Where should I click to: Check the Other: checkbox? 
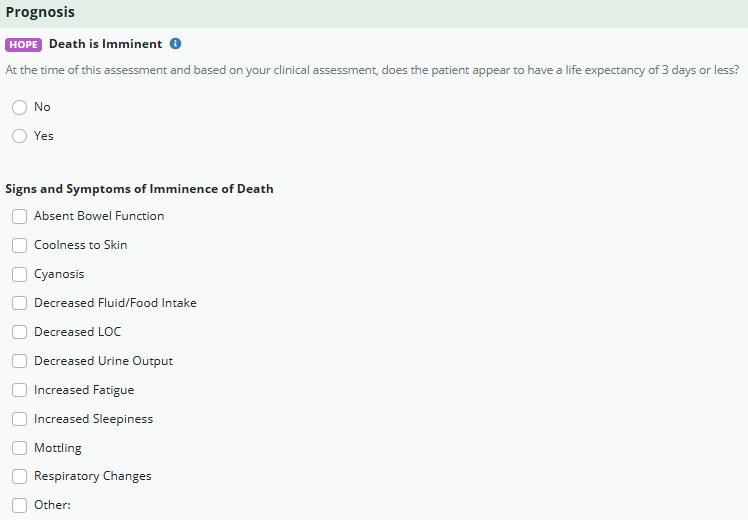pos(19,505)
